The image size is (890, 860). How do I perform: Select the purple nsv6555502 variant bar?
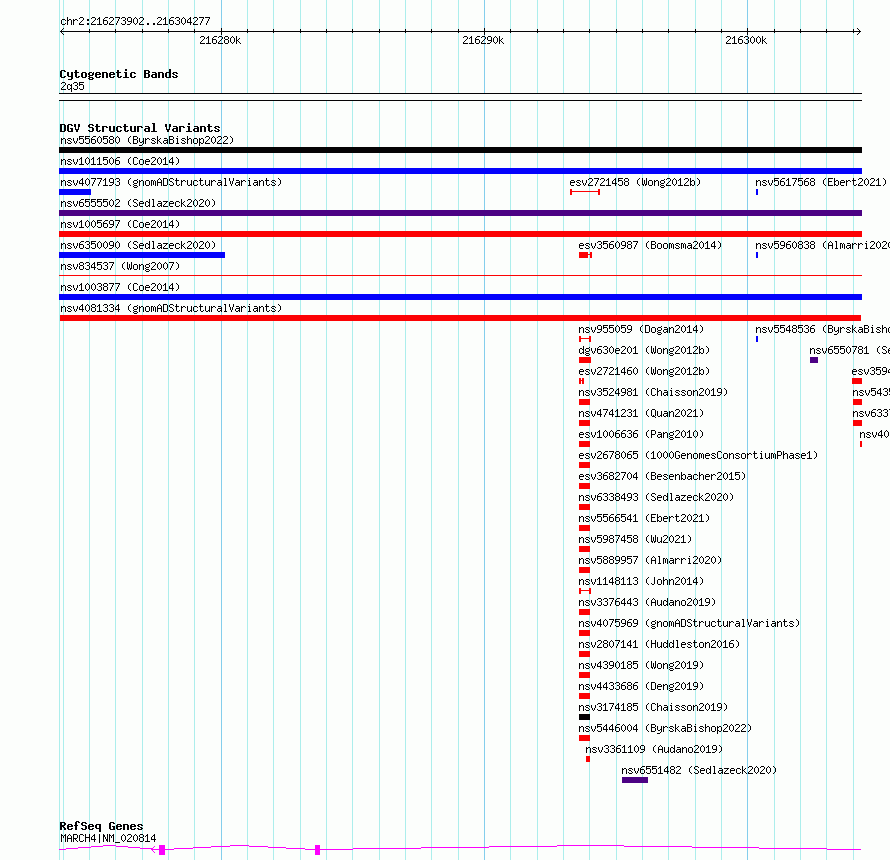click(460, 213)
